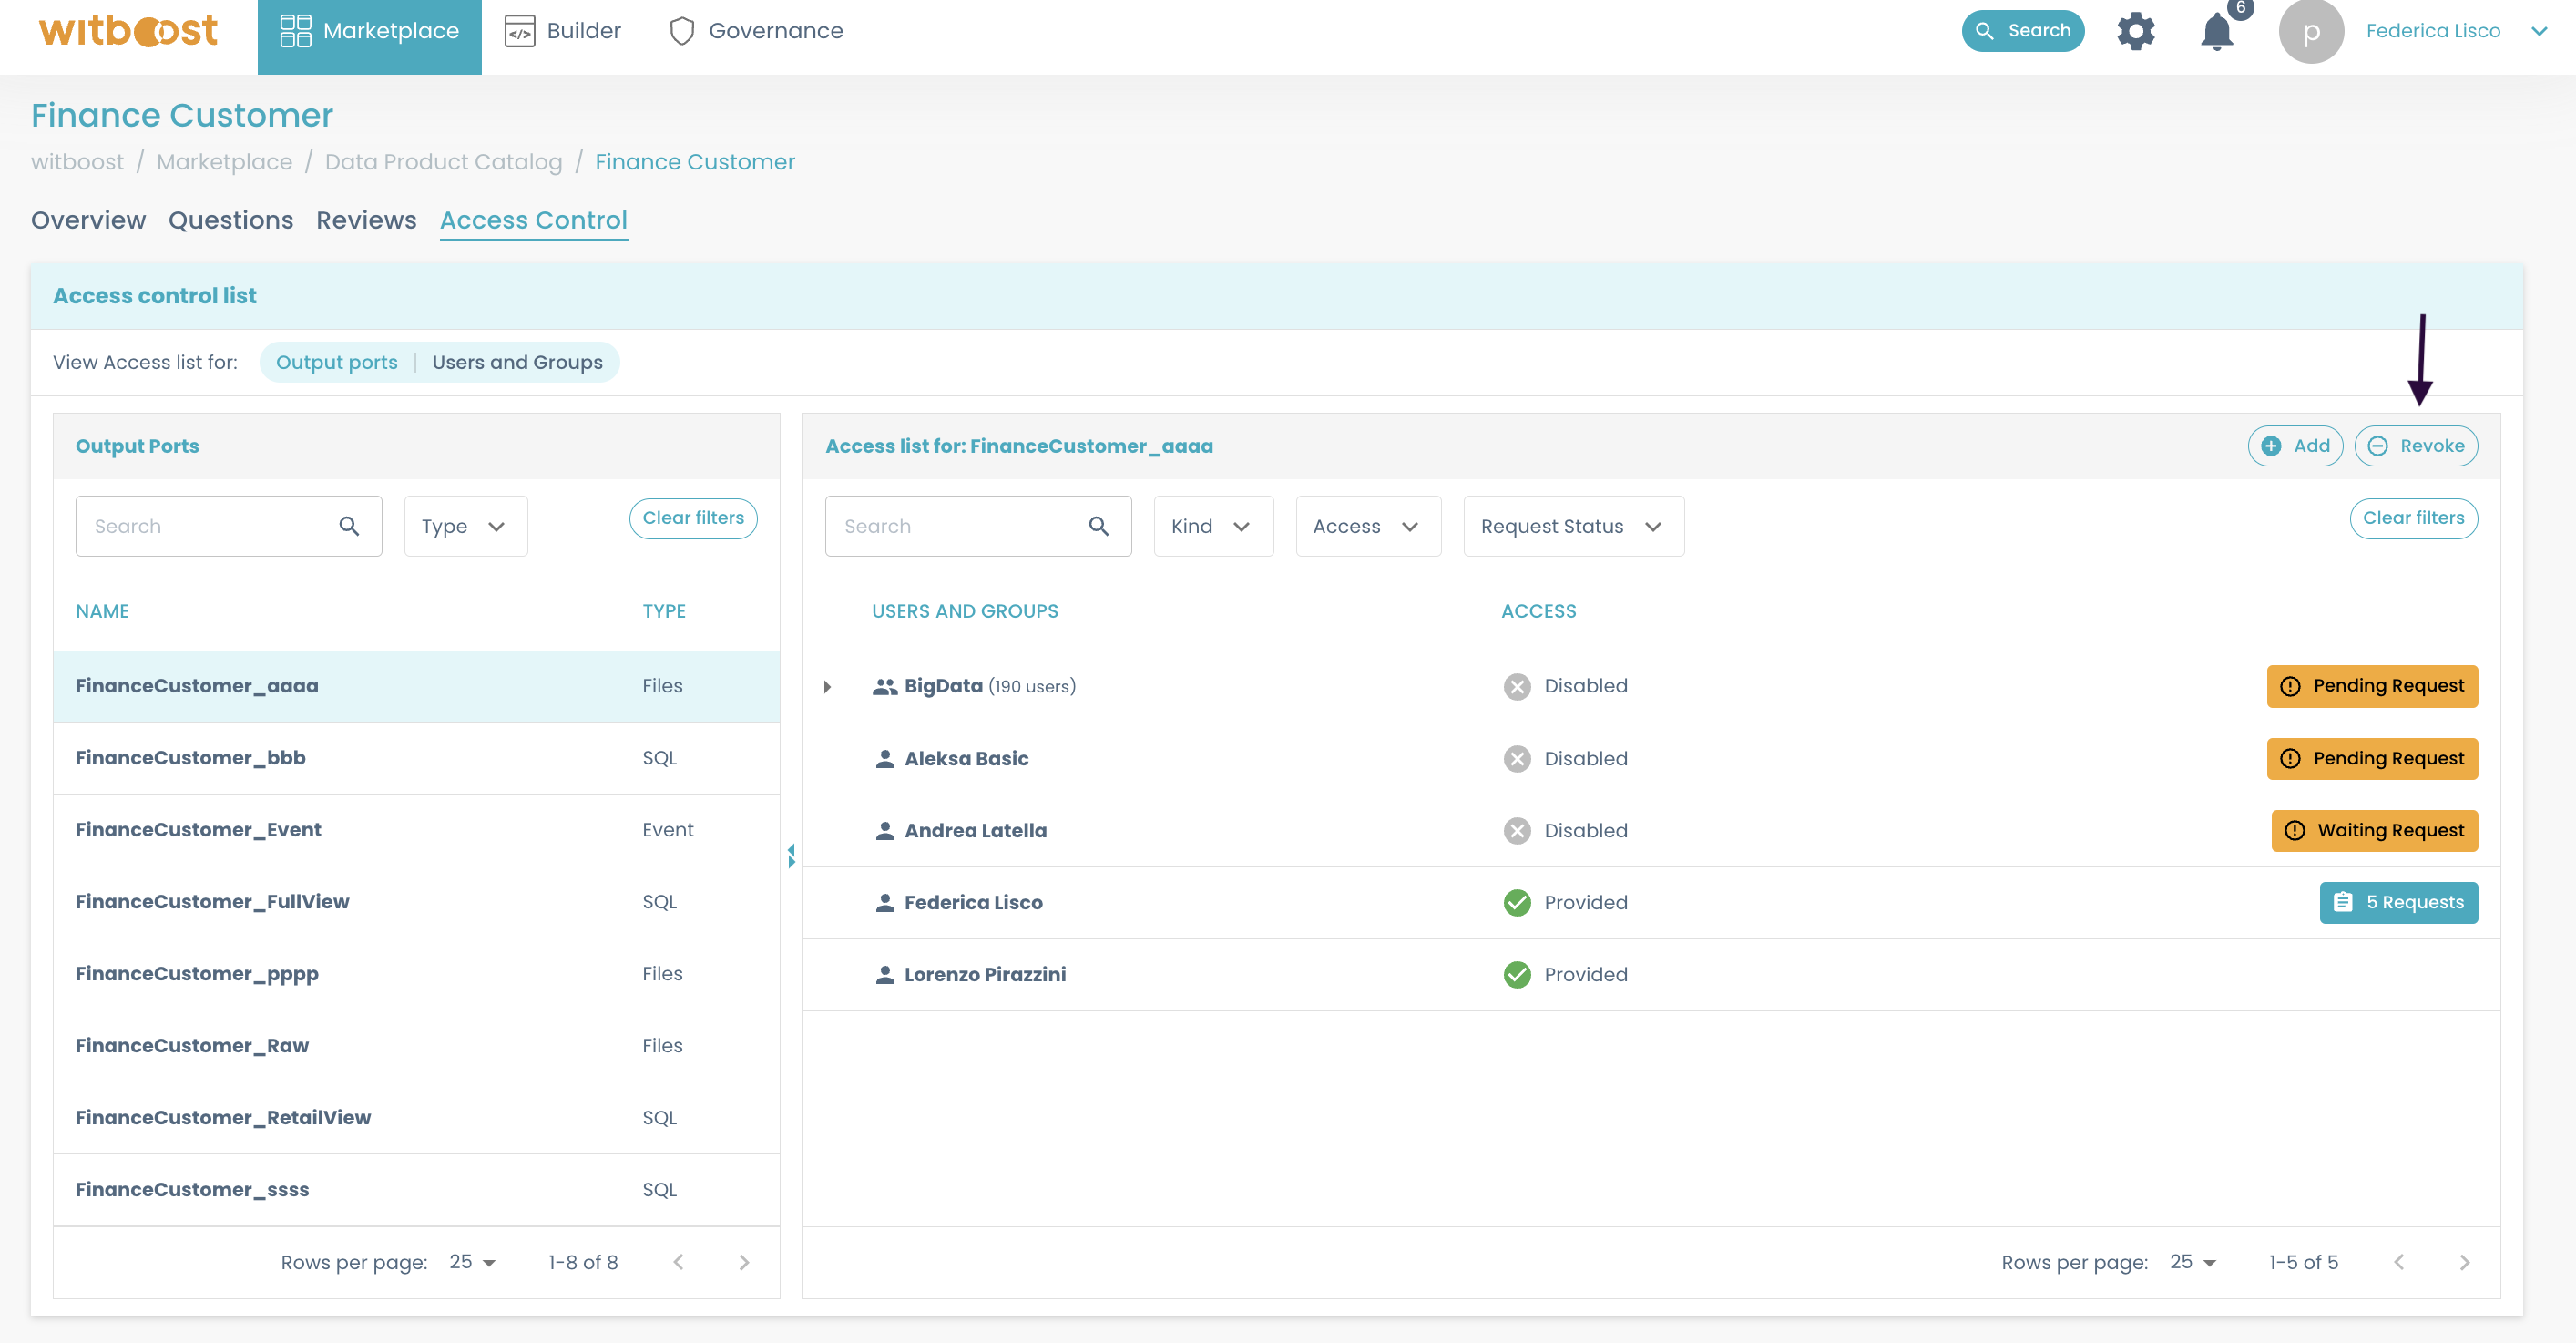2576x1343 pixels.
Task: Toggle Output ports view filter
Action: pos(335,362)
